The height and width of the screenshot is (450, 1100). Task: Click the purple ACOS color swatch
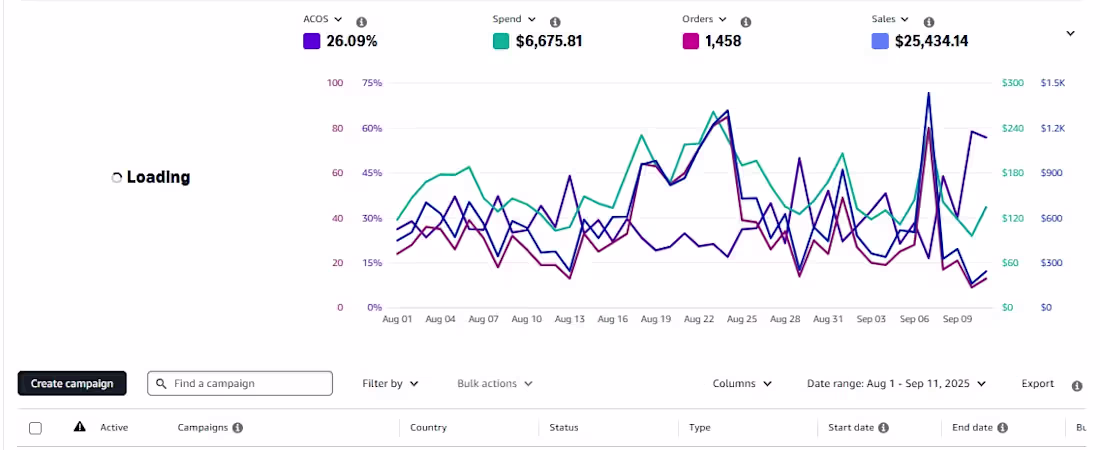tap(311, 41)
